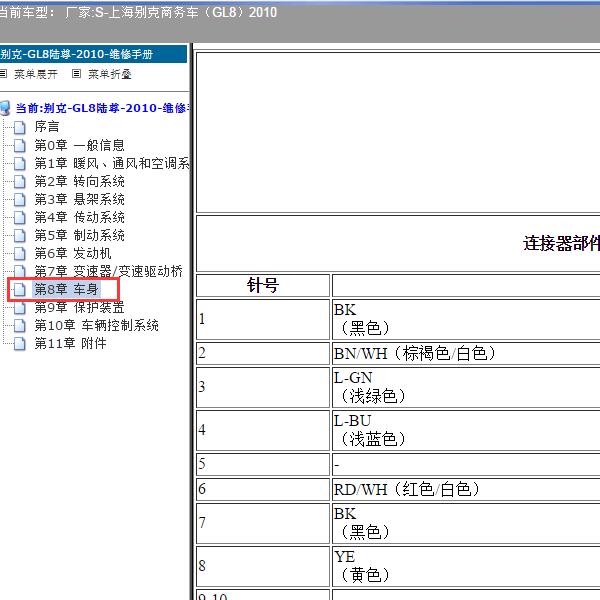The image size is (600, 600).
Task: Click page icon beside 第8章 车身
Action: click(x=20, y=290)
